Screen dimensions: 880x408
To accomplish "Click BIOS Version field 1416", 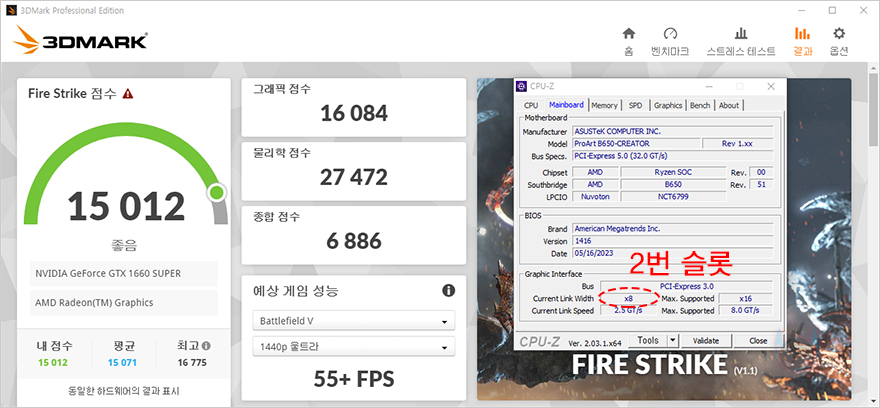I will (x=672, y=241).
